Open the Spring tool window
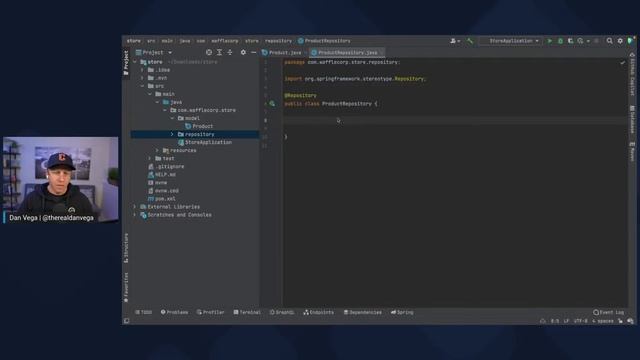This screenshot has width=640, height=360. tap(402, 312)
